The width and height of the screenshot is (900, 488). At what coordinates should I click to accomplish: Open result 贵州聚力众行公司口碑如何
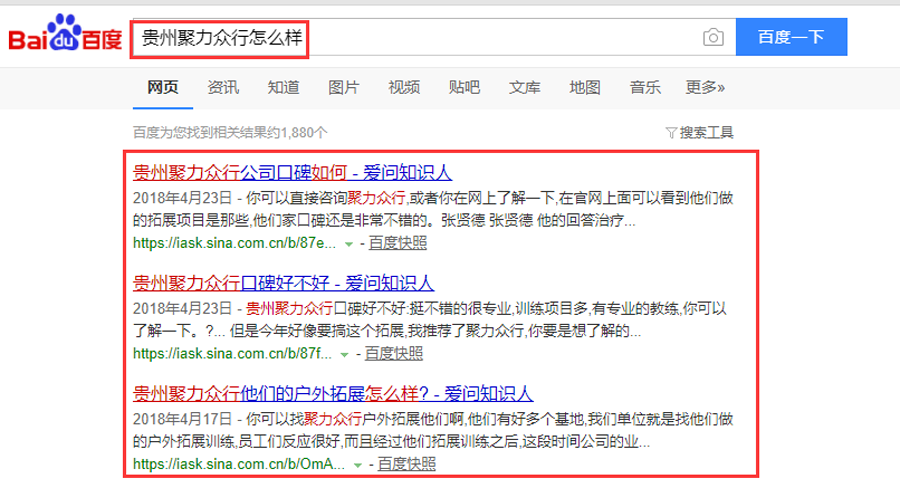coord(292,172)
